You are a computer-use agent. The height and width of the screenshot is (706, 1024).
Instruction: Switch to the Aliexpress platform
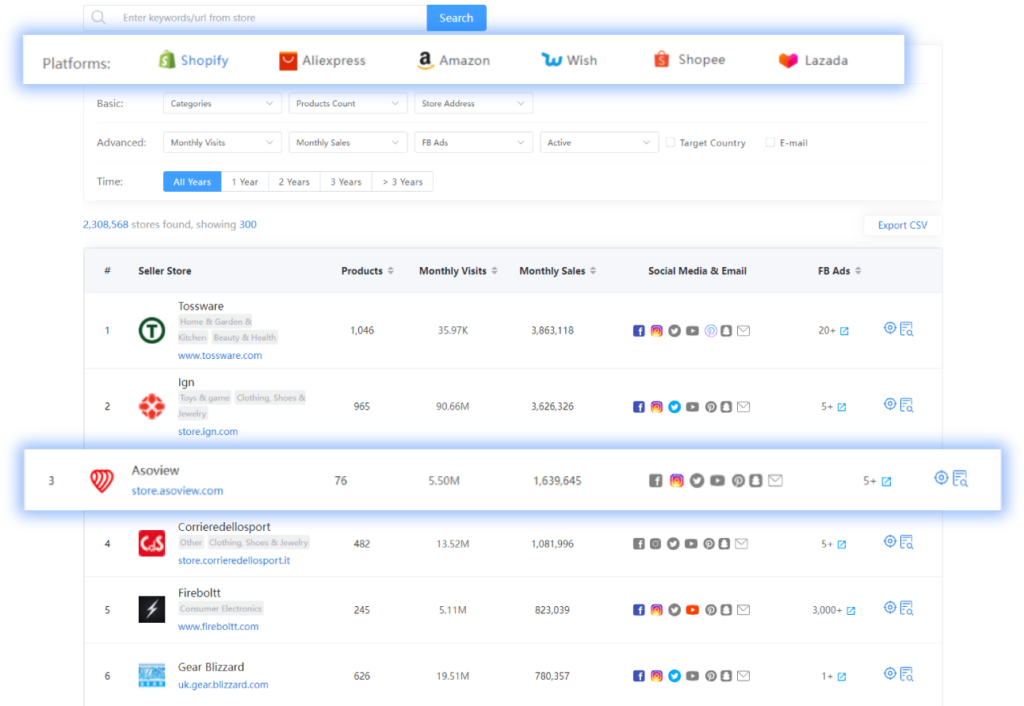[322, 60]
